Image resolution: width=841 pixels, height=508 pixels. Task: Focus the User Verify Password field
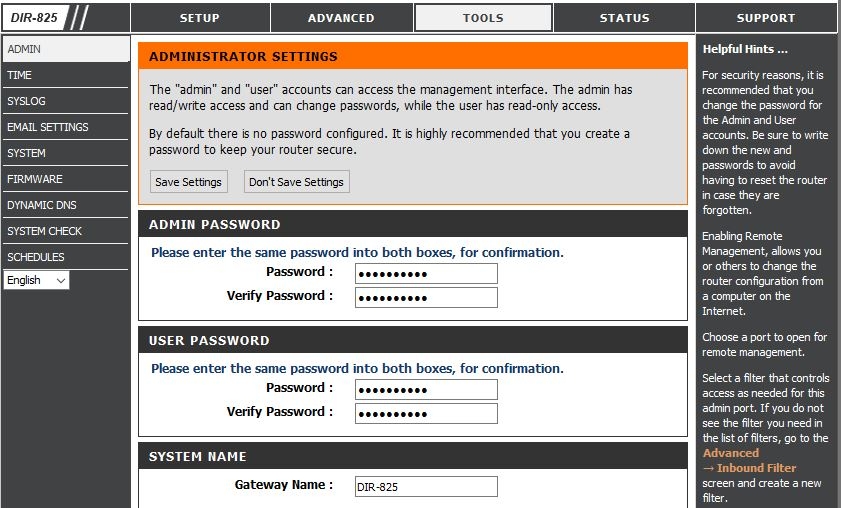point(426,413)
